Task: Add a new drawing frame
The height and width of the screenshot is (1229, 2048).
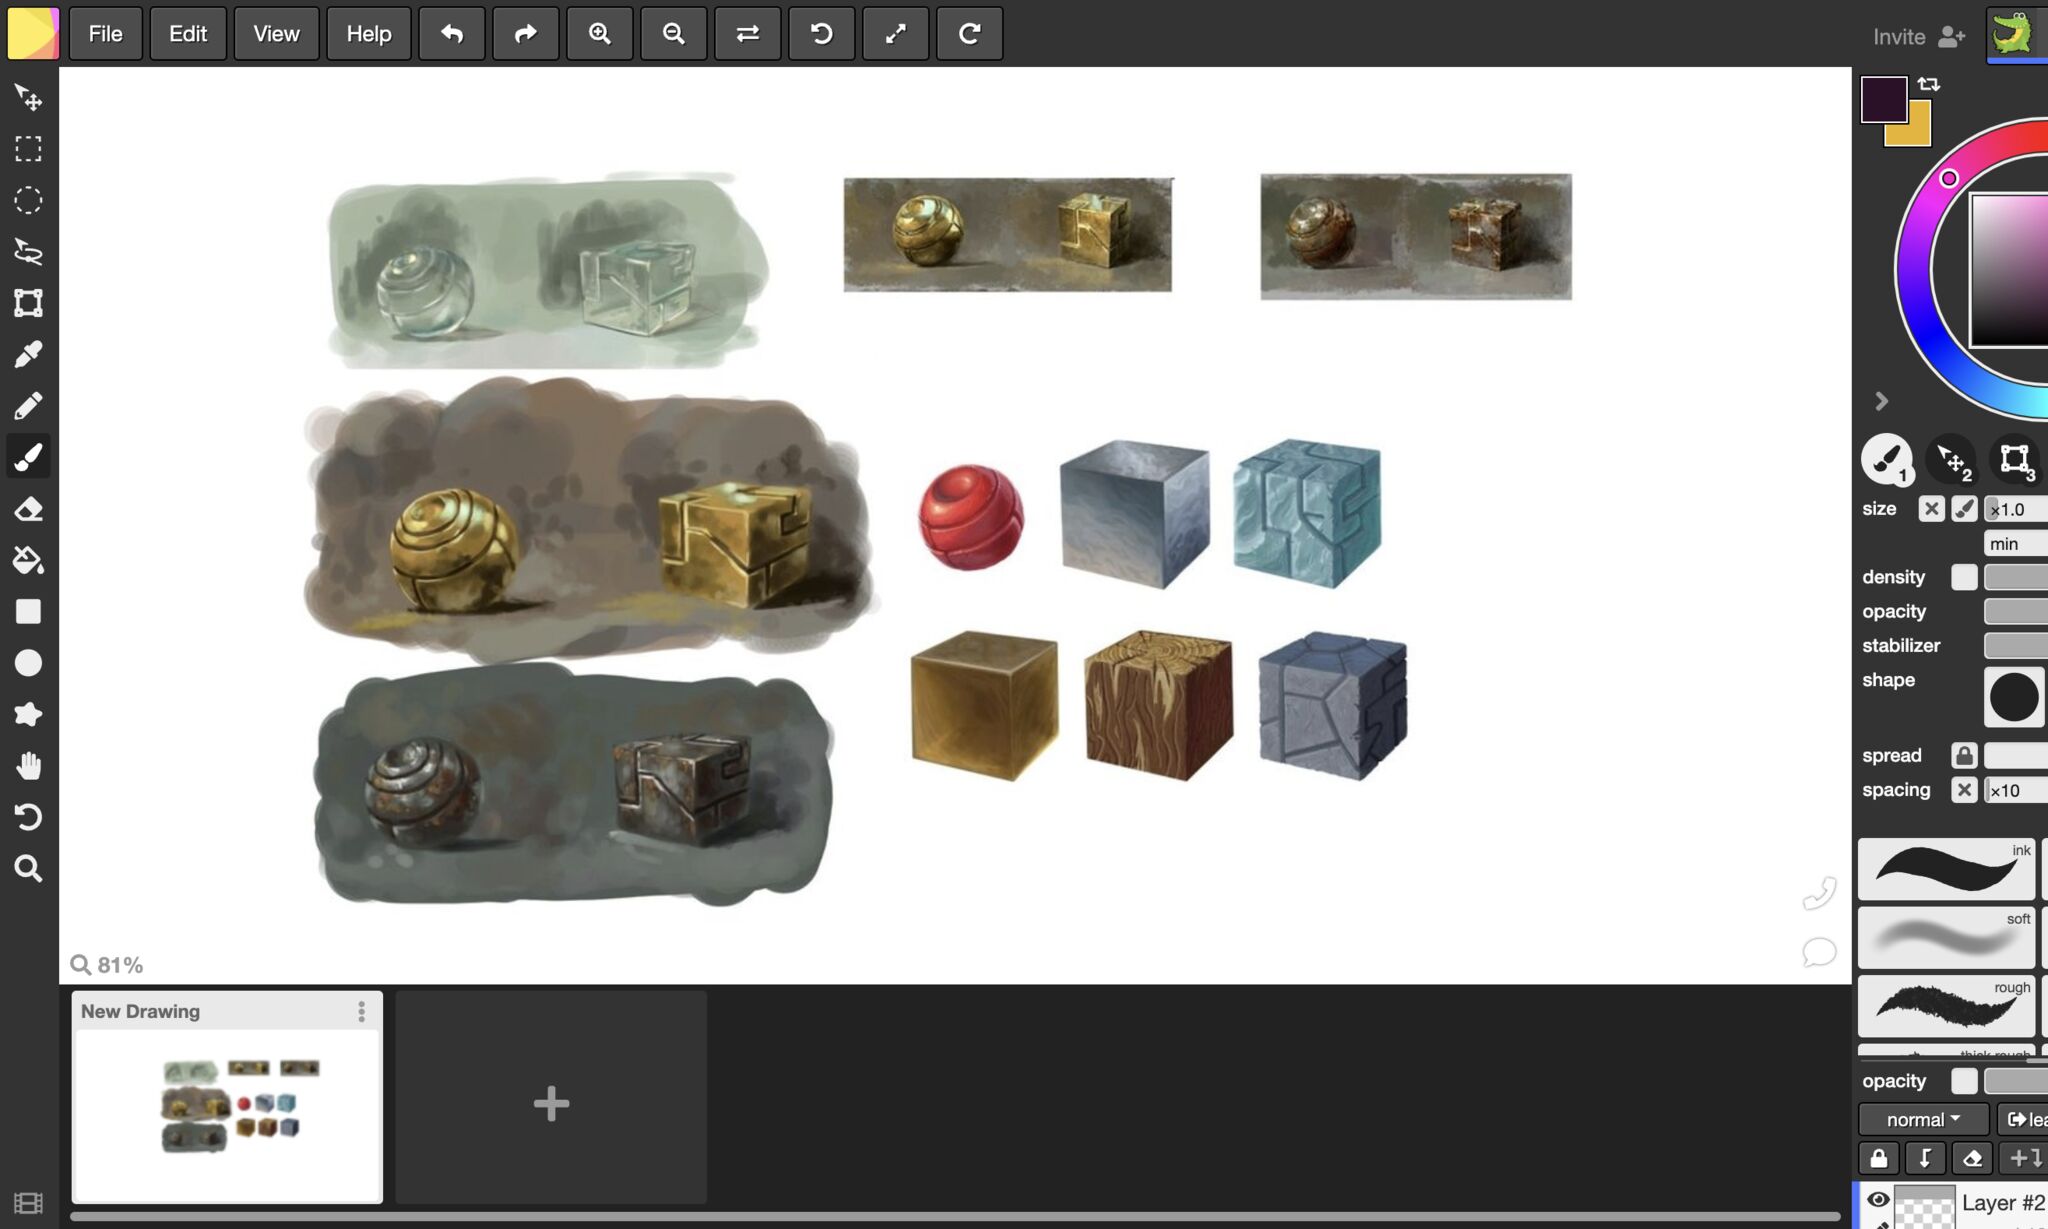Action: pyautogui.click(x=551, y=1104)
